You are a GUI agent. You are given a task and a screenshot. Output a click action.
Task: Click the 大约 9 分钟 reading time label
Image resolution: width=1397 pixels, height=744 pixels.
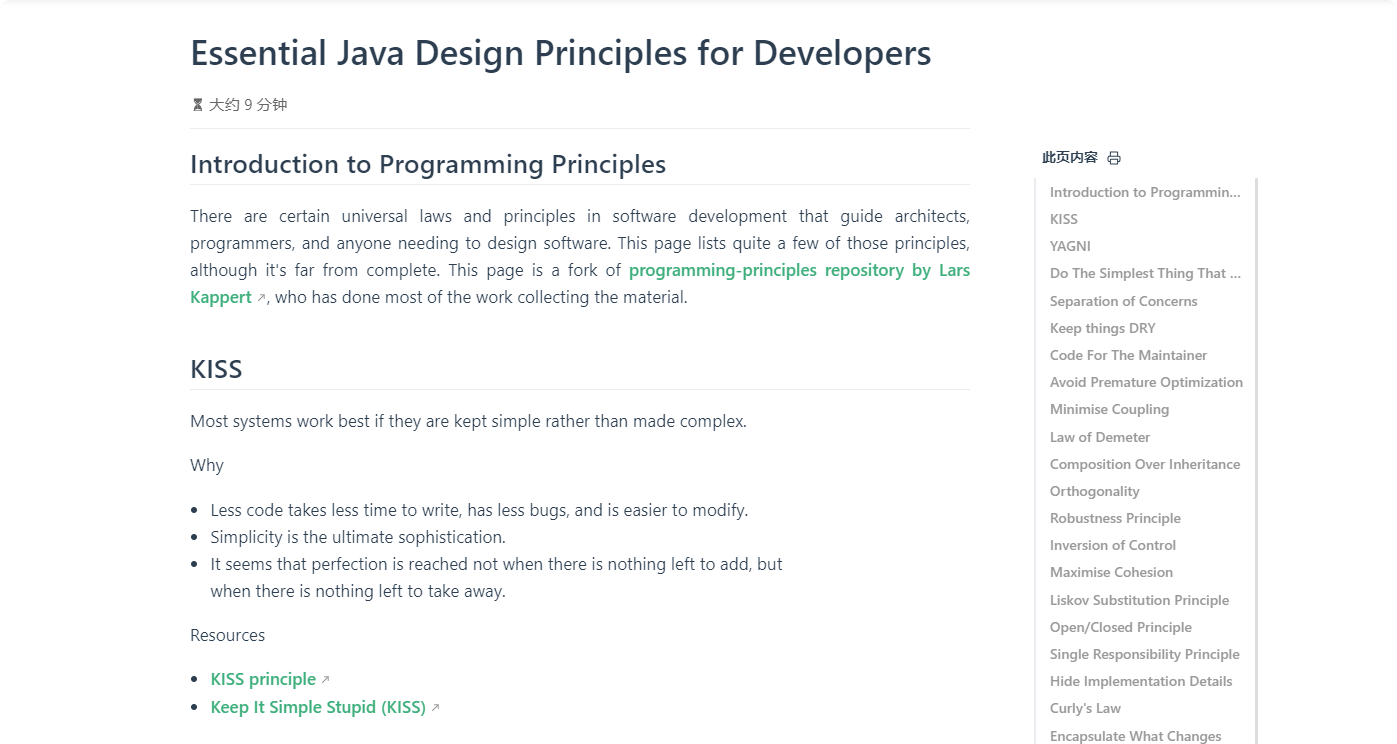tap(248, 104)
